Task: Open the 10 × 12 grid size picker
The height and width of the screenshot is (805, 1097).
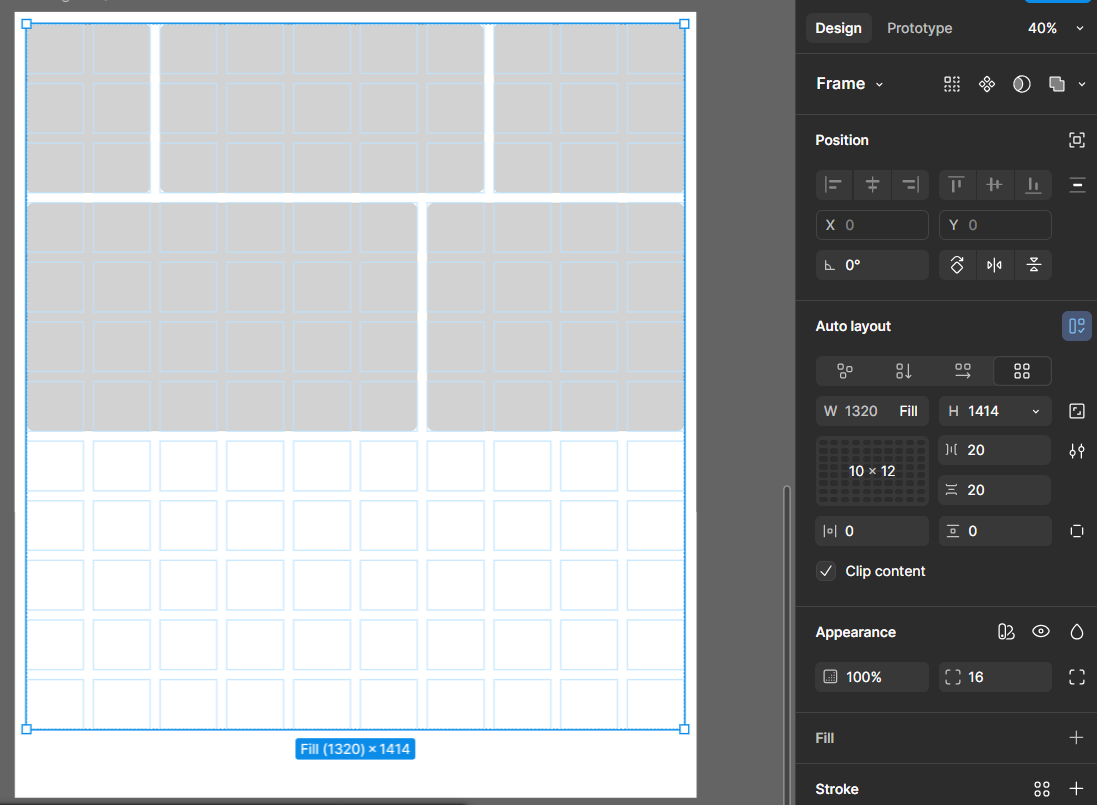Action: tap(872, 471)
